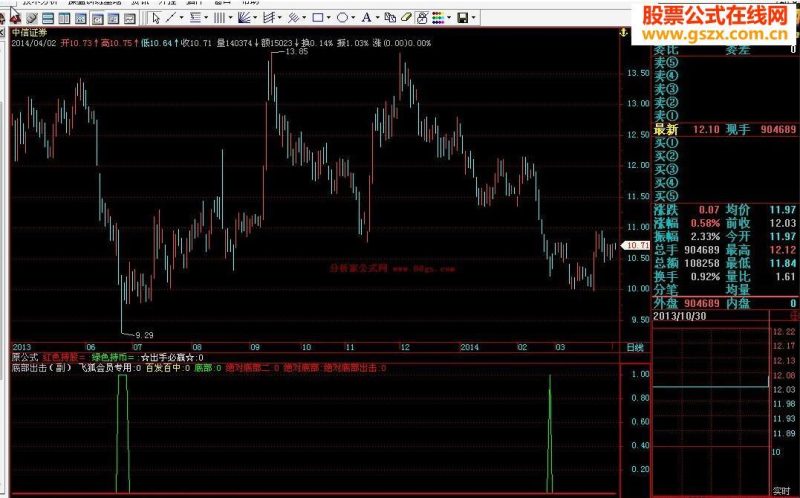Screen dimensions: 800x498
Task: Expand the channel lines dropdown arrow
Action: [x=304, y=18]
